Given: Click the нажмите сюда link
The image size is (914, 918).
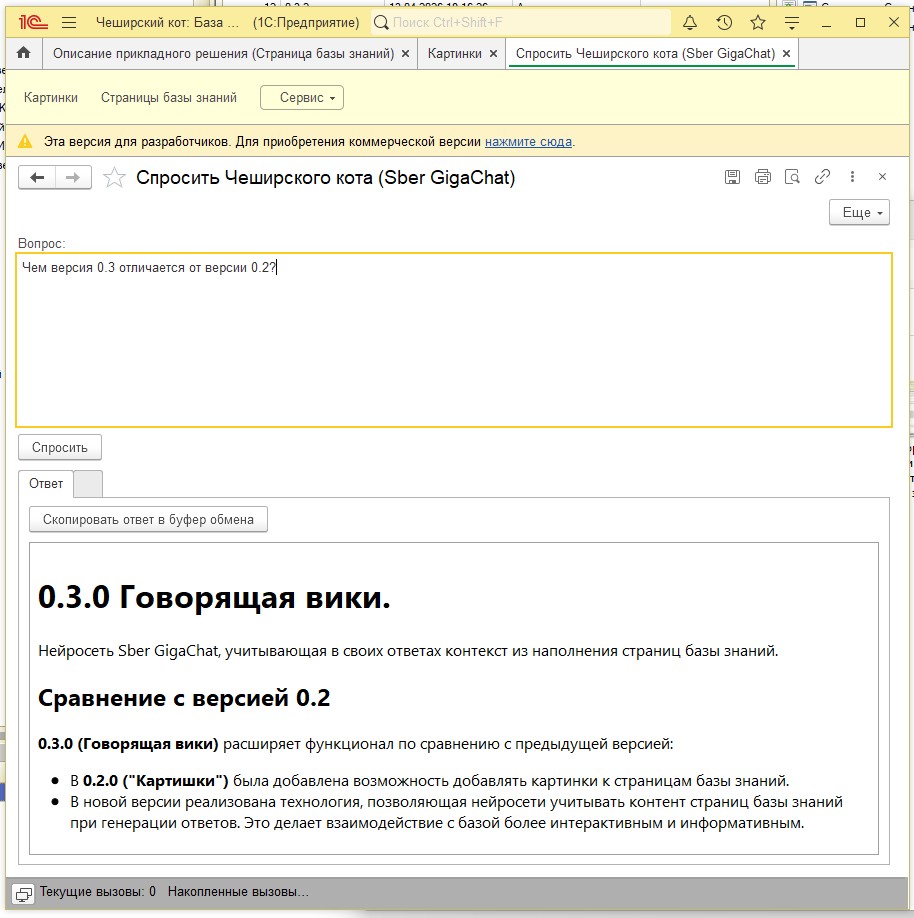Looking at the screenshot, I should coord(528,142).
